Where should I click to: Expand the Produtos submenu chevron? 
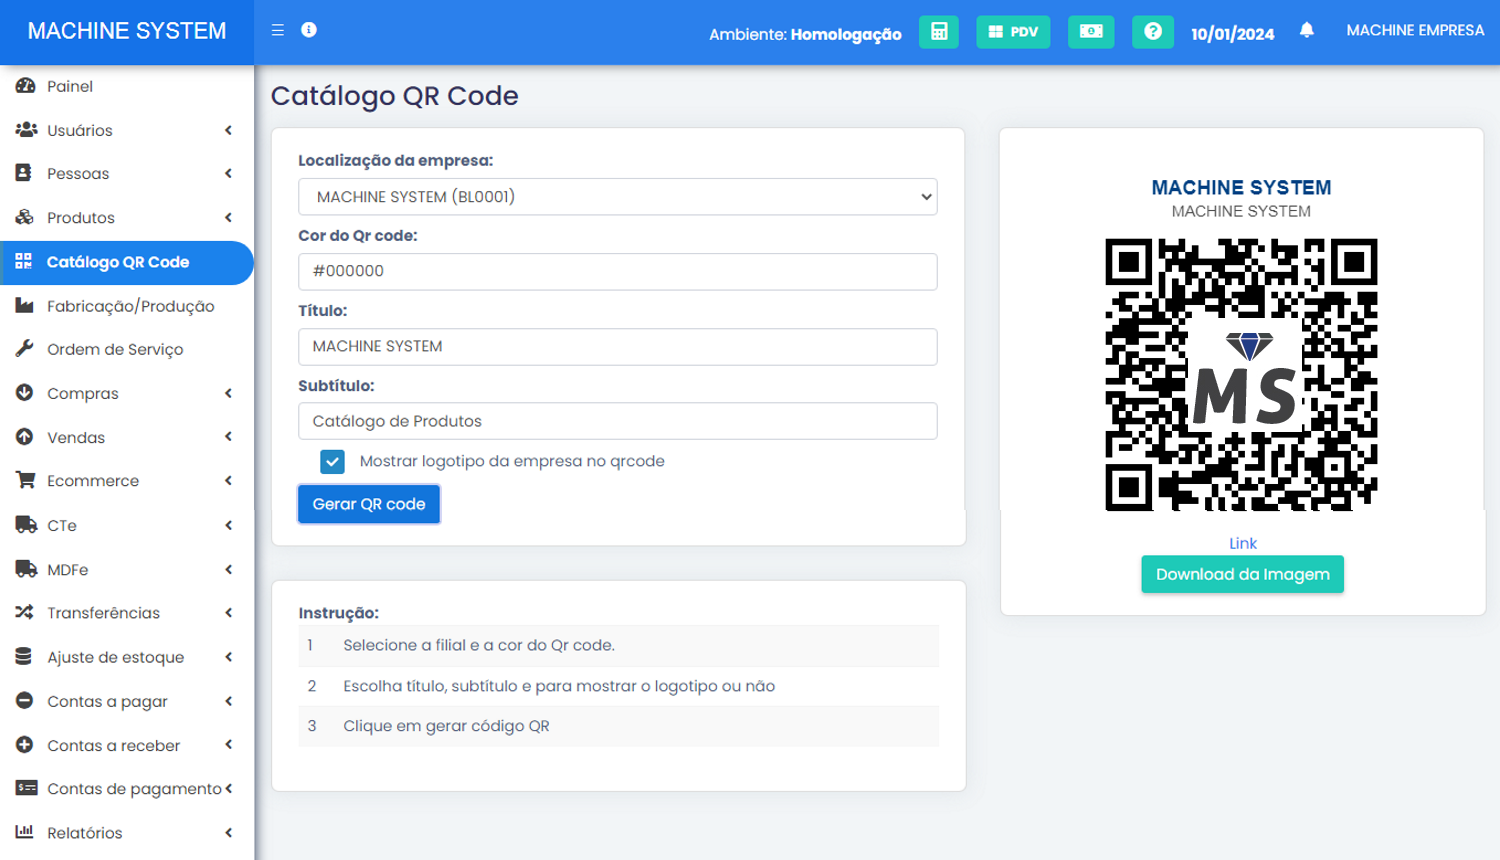[229, 217]
